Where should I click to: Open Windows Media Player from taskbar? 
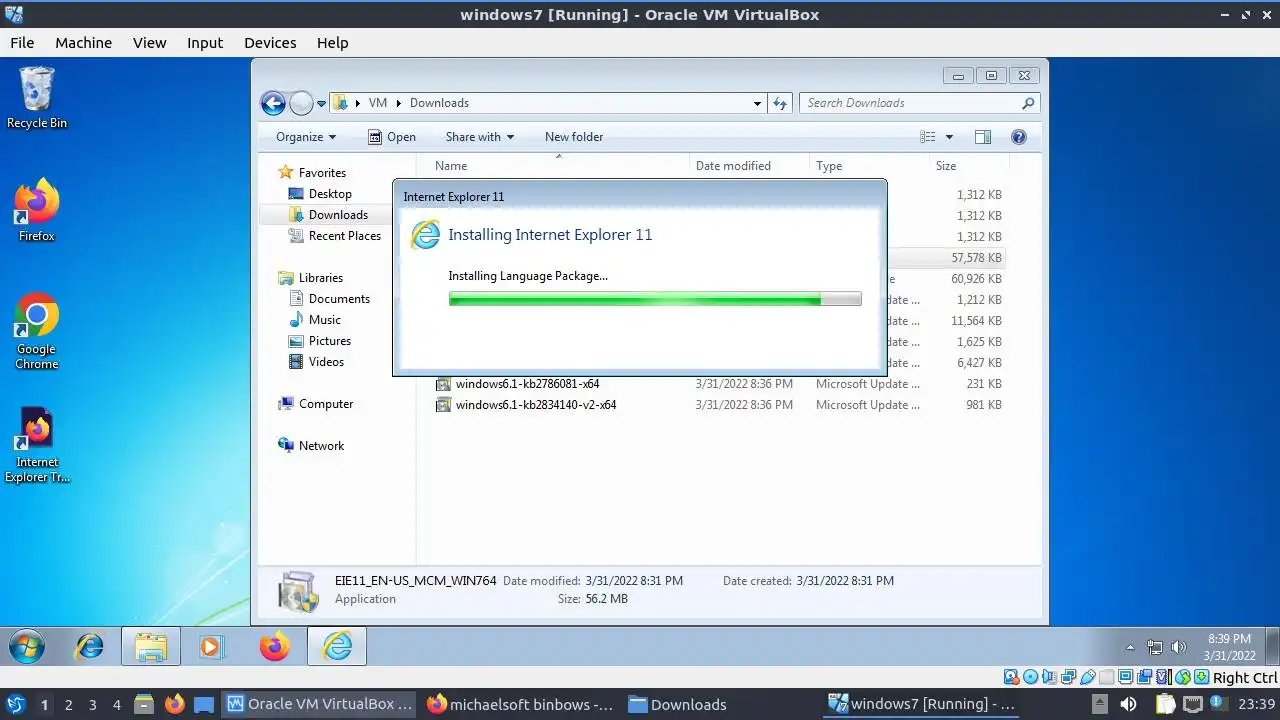(211, 647)
